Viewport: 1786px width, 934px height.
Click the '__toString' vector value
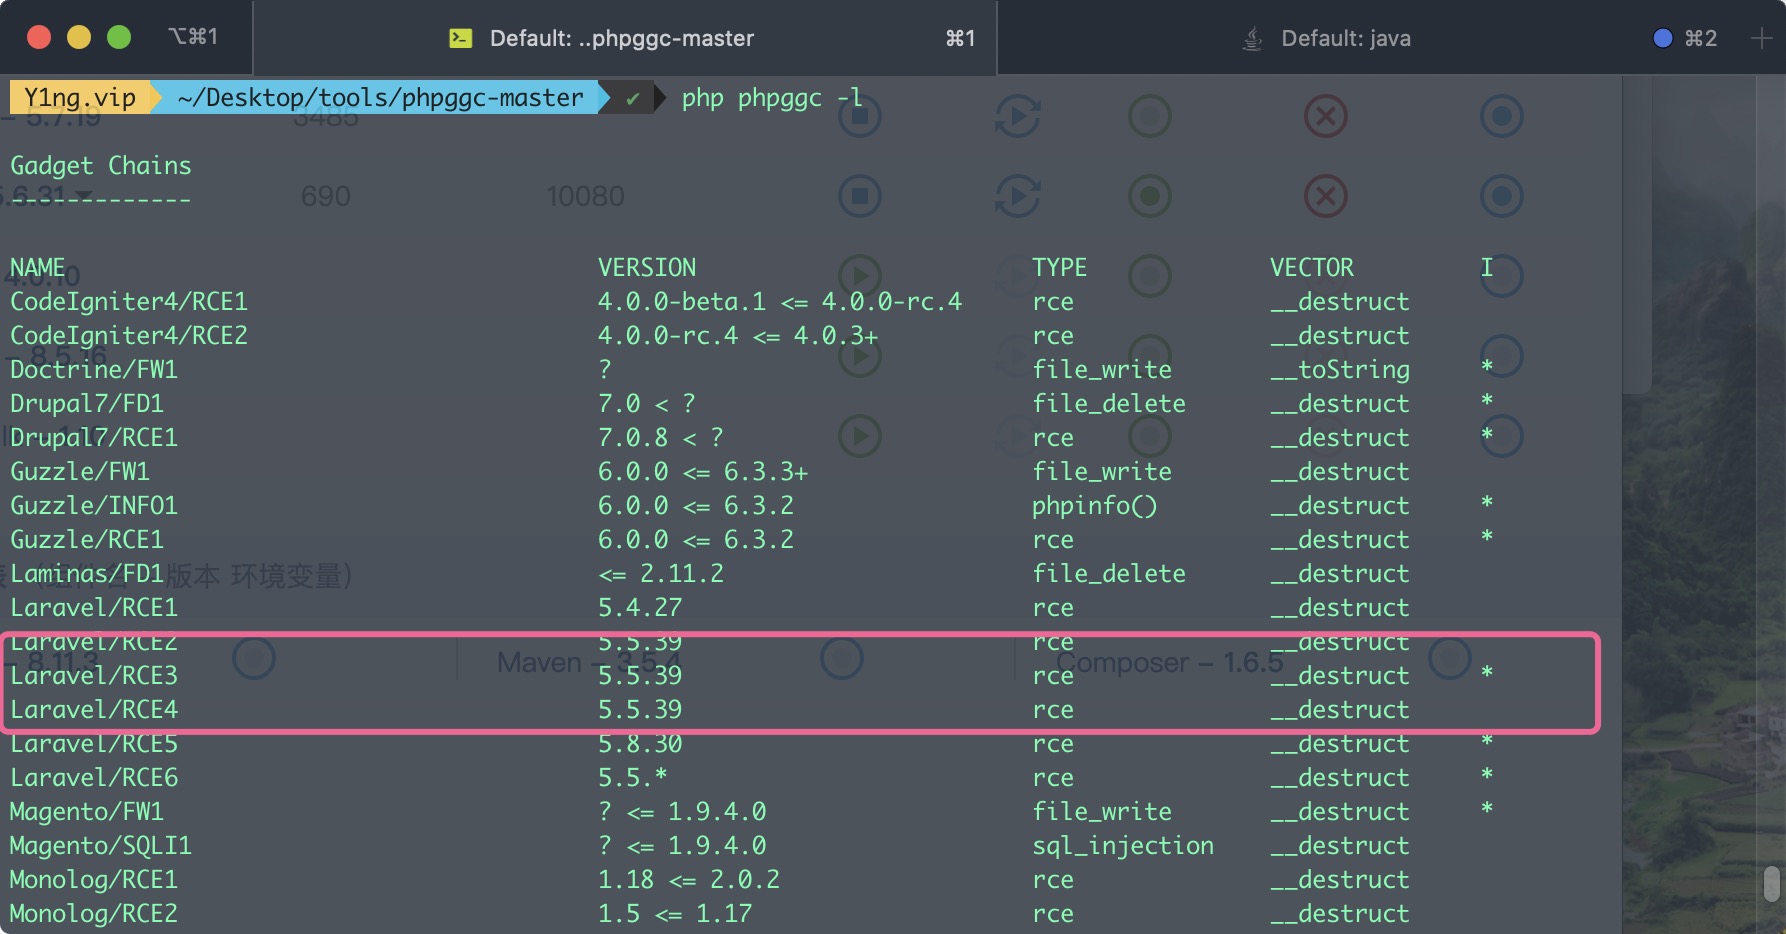click(x=1340, y=370)
